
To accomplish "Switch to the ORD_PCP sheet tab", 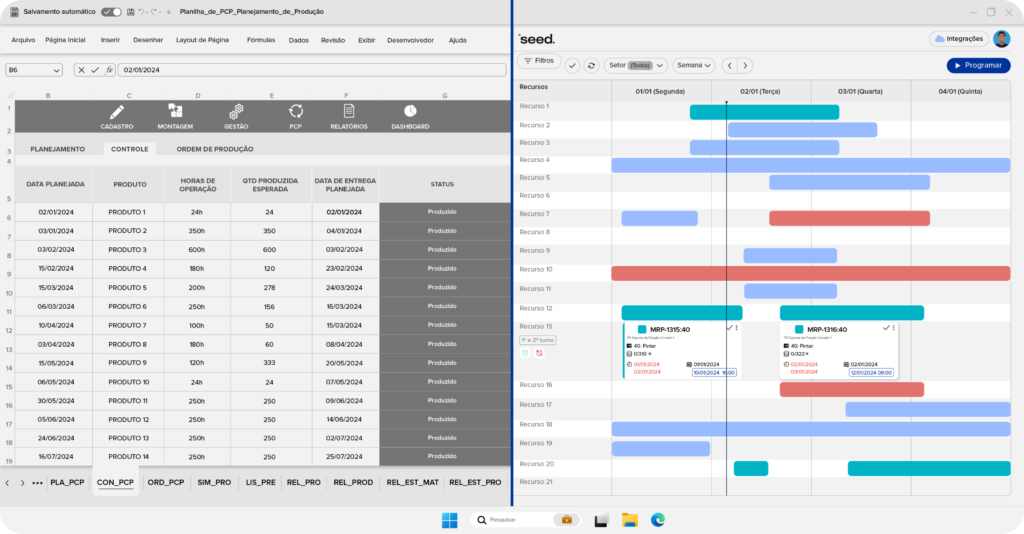I will point(165,482).
